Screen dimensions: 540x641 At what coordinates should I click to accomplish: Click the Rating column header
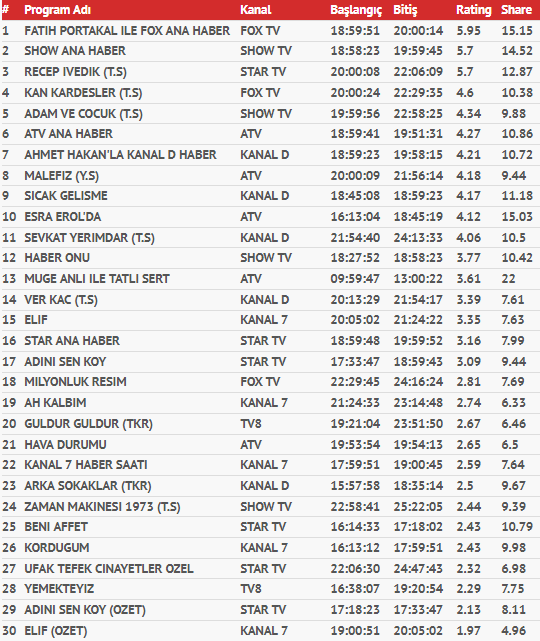point(474,10)
